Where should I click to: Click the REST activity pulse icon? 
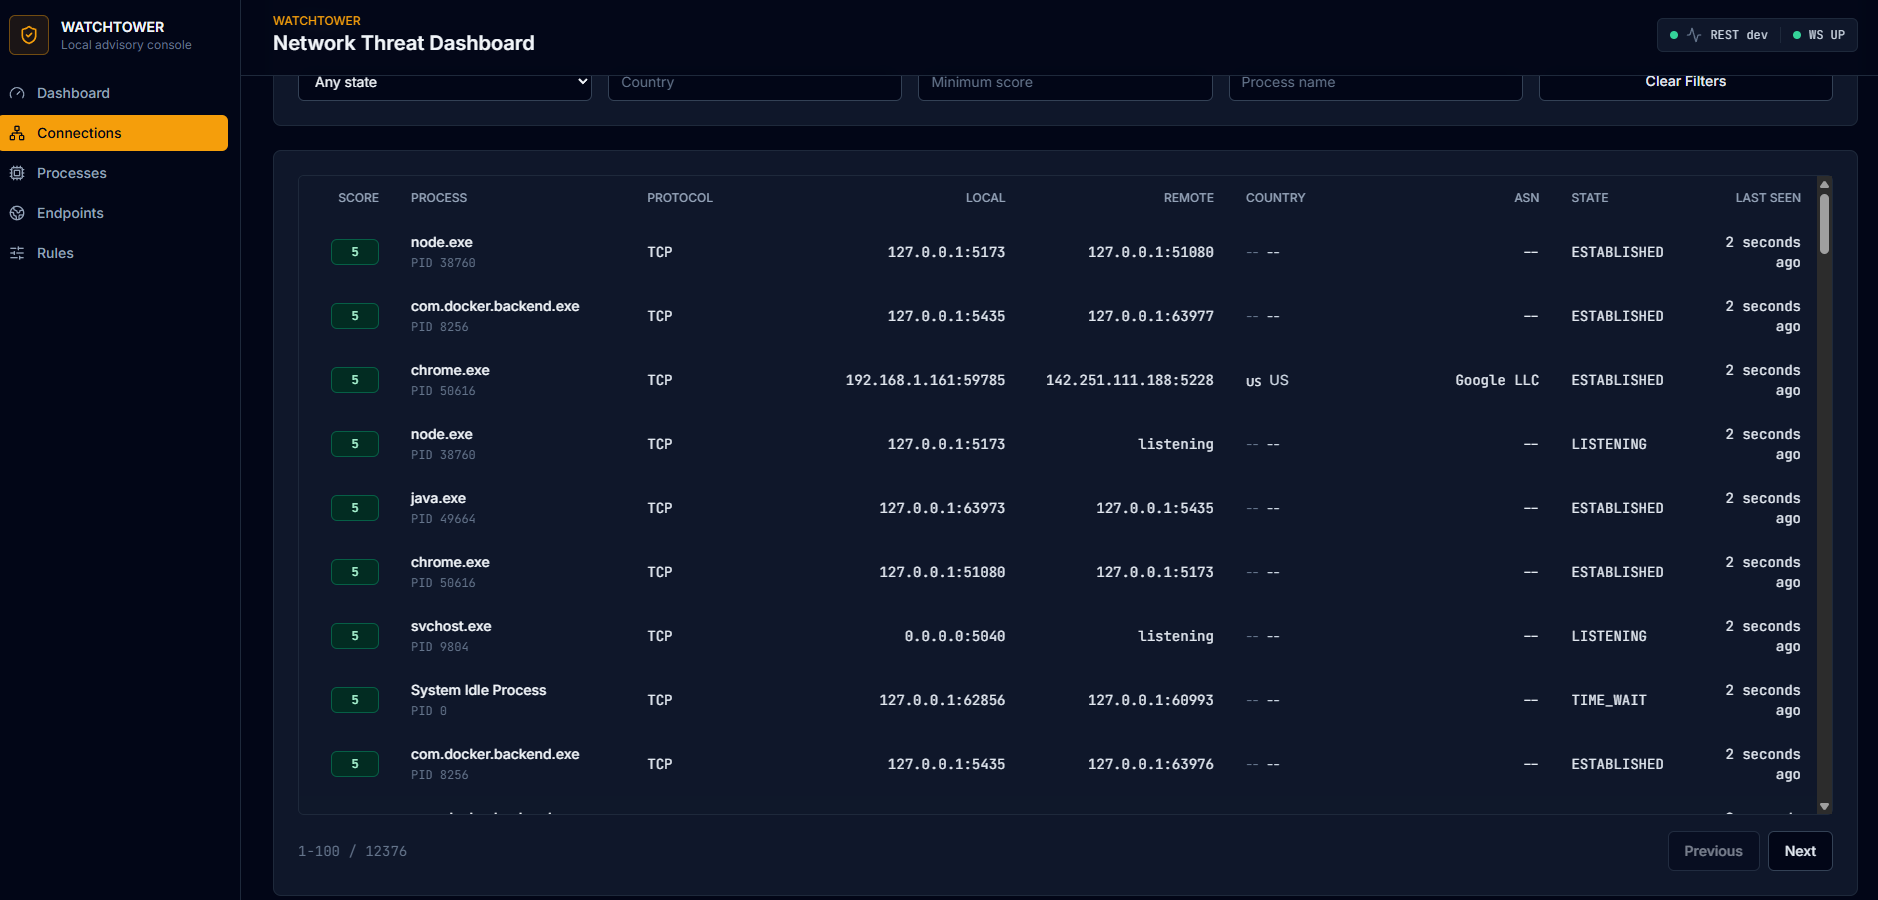coord(1694,35)
